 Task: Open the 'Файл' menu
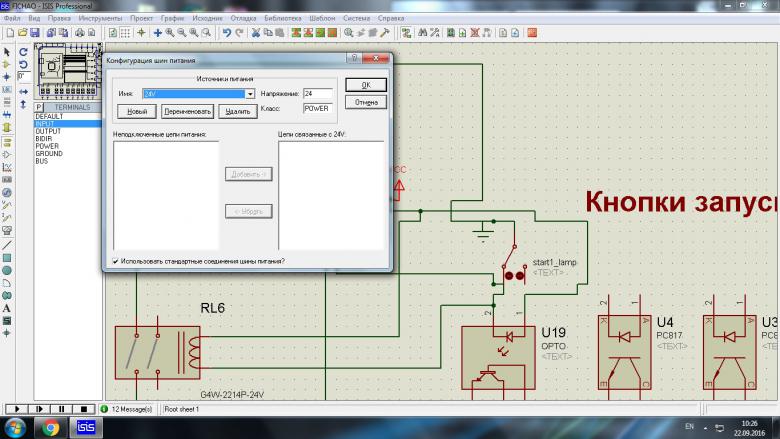click(x=12, y=18)
